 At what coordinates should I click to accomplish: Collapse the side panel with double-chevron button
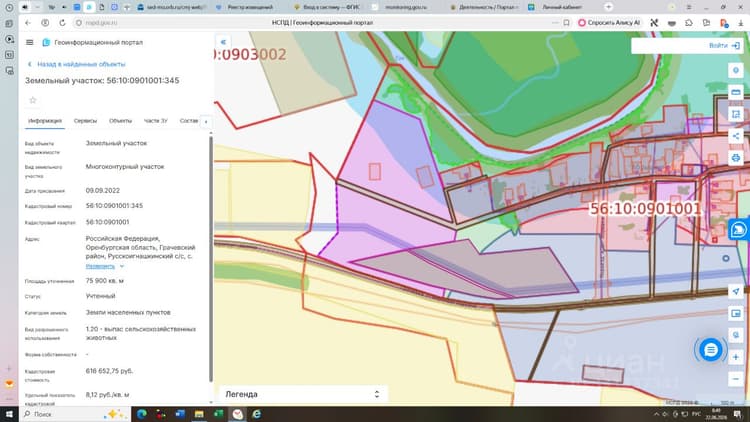pos(223,42)
